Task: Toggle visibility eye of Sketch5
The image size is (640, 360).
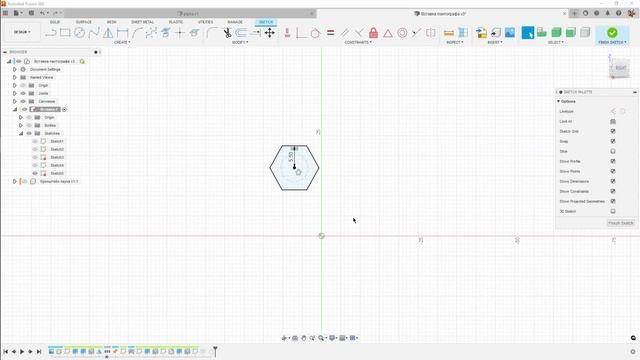Action: tap(35, 173)
